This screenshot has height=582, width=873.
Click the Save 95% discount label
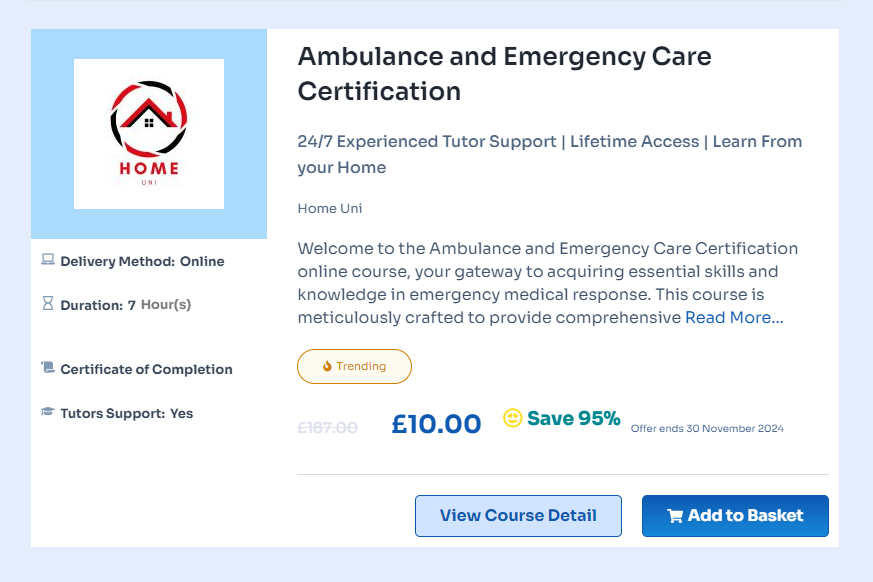pyautogui.click(x=573, y=418)
